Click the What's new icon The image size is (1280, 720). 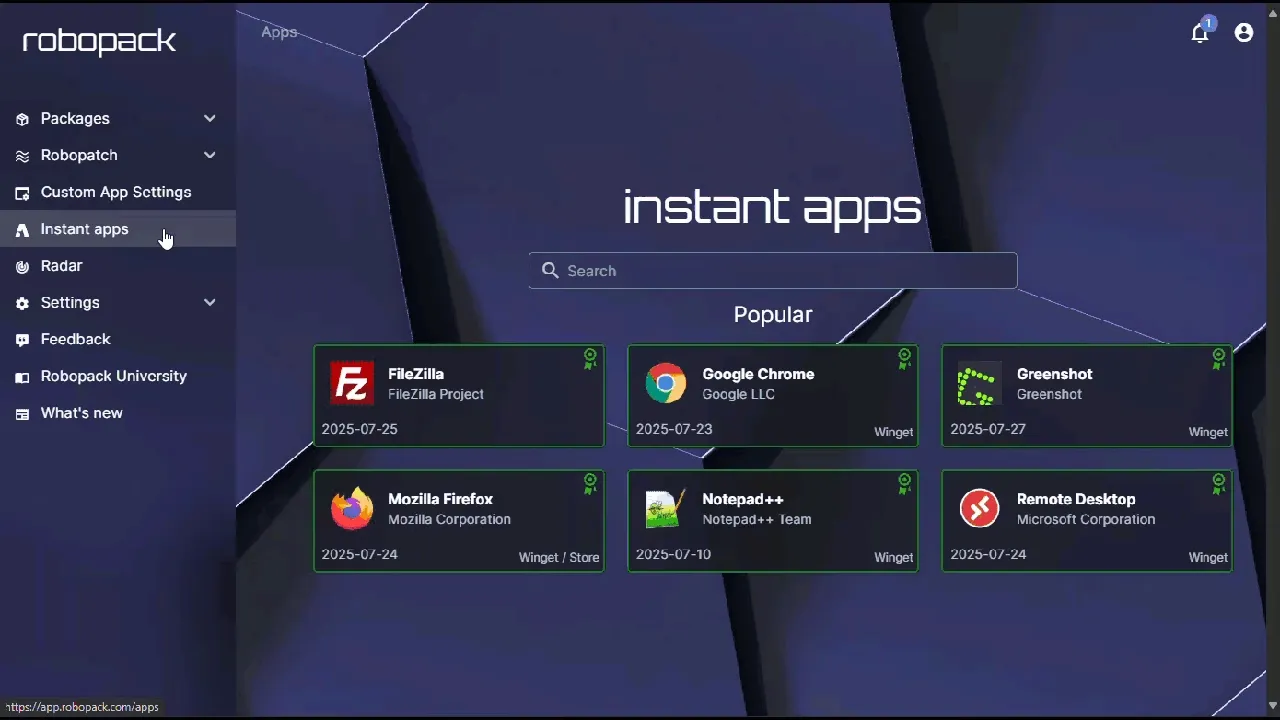click(x=22, y=414)
